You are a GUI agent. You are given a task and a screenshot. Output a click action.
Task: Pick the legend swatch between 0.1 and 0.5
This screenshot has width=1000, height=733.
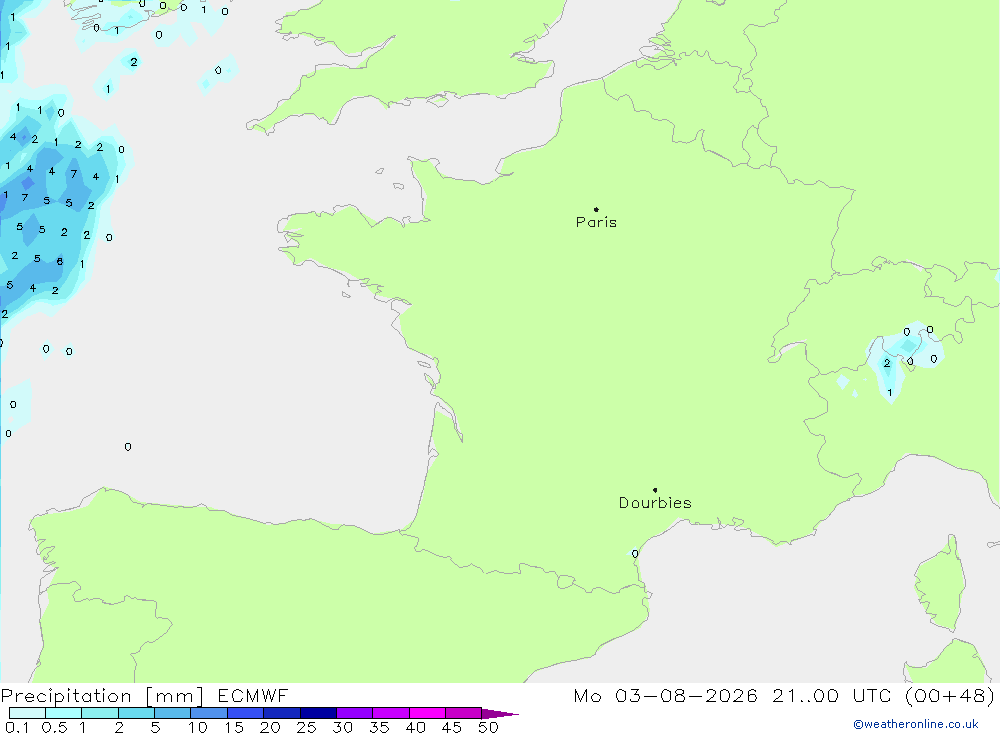(x=27, y=713)
